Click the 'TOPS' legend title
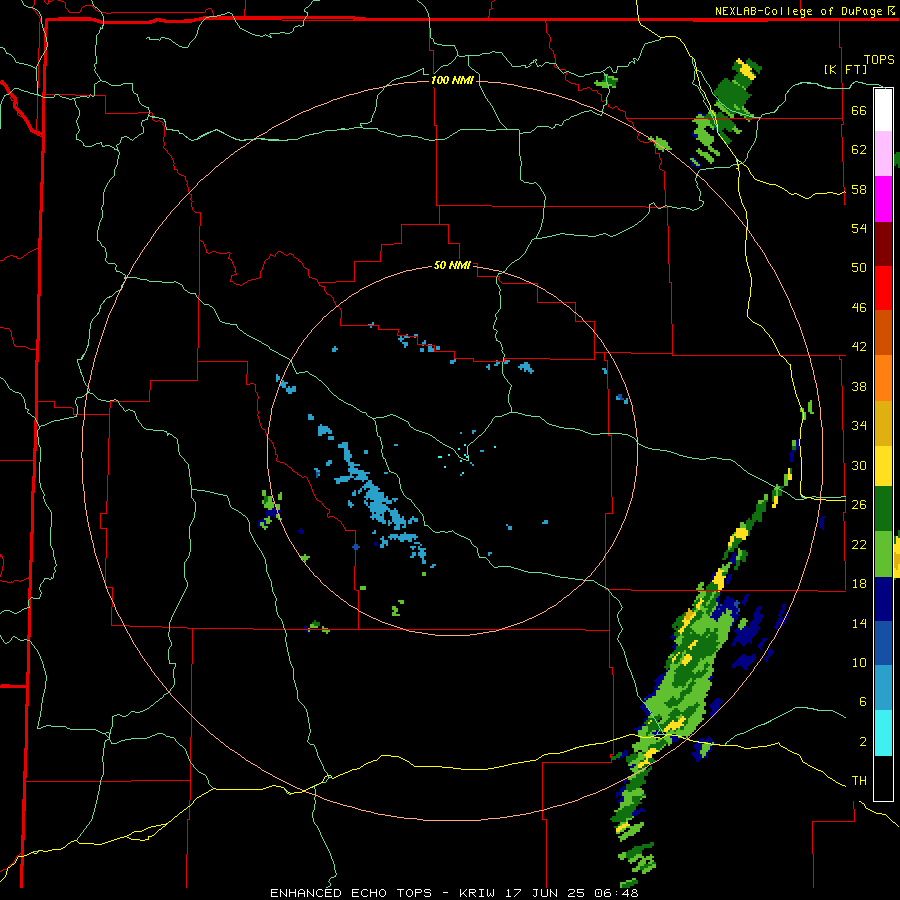 pos(879,59)
